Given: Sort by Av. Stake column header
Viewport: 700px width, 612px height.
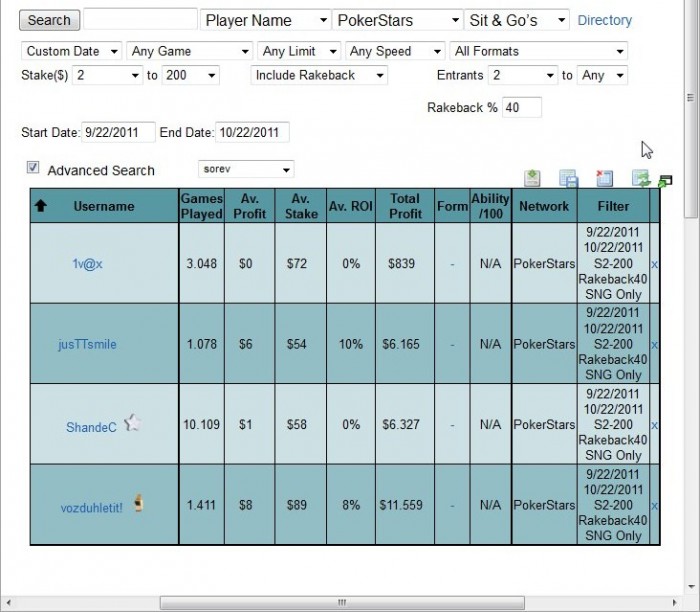Looking at the screenshot, I should [x=301, y=206].
